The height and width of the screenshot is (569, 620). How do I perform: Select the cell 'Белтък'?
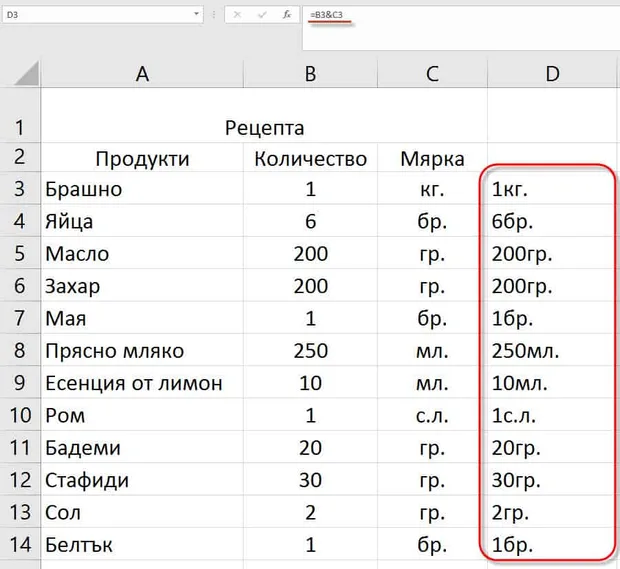[142, 544]
